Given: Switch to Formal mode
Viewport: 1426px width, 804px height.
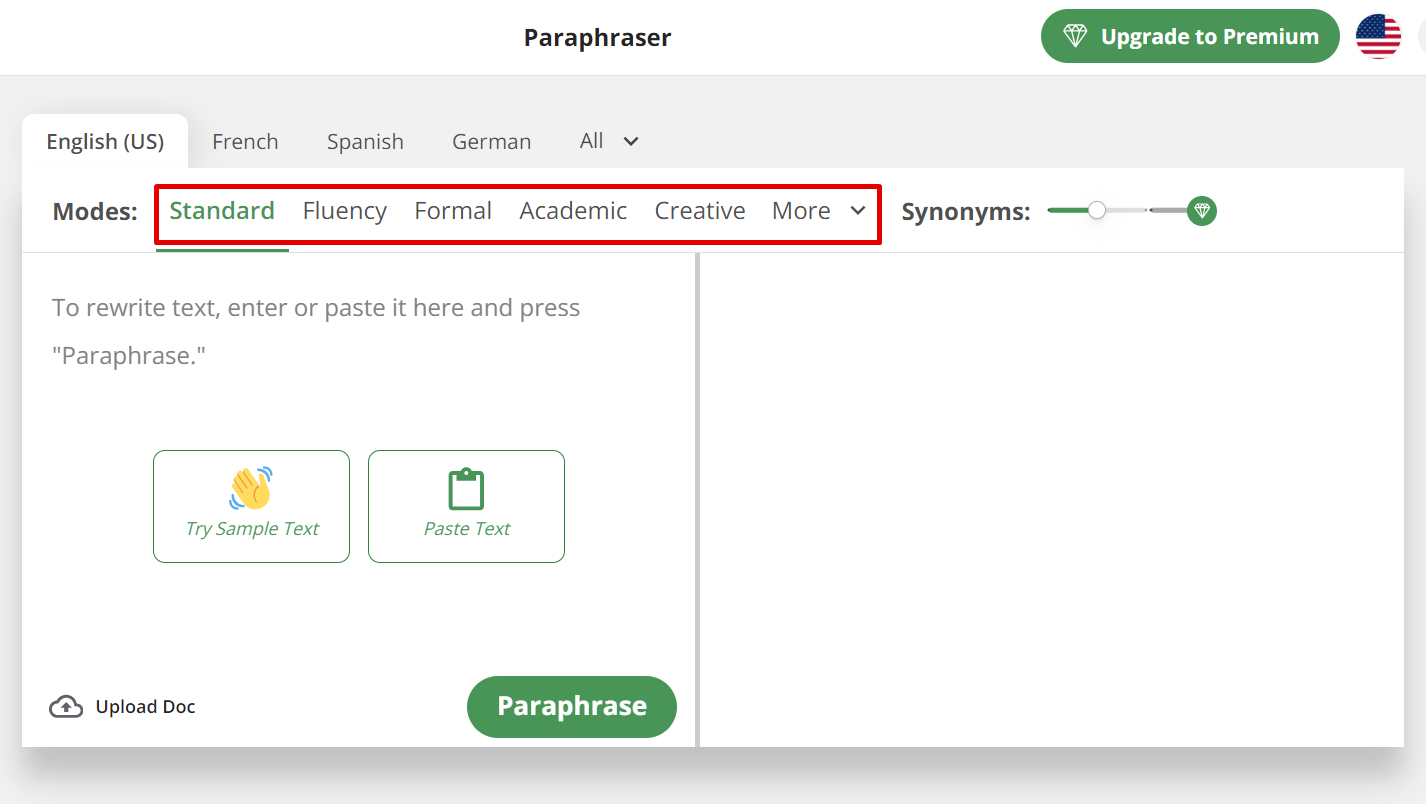Looking at the screenshot, I should pos(453,211).
